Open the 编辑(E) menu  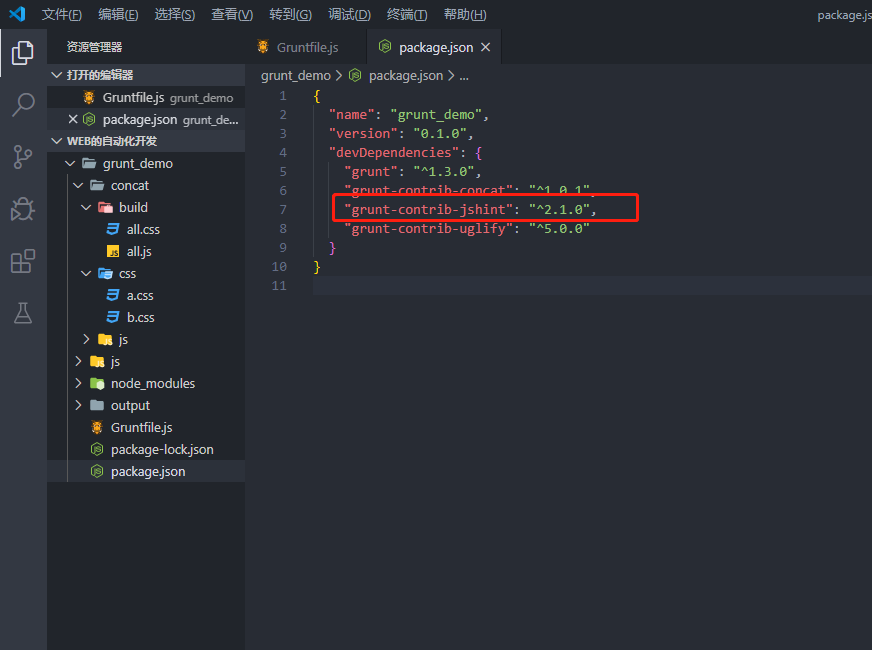click(118, 14)
